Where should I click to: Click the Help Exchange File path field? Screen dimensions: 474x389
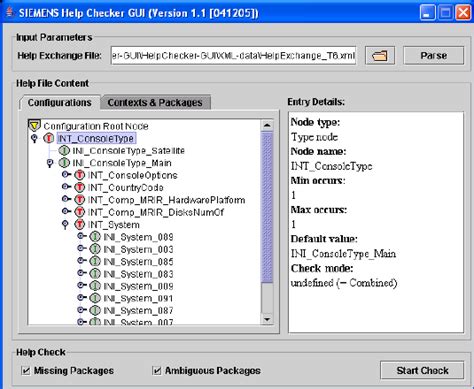(x=233, y=55)
